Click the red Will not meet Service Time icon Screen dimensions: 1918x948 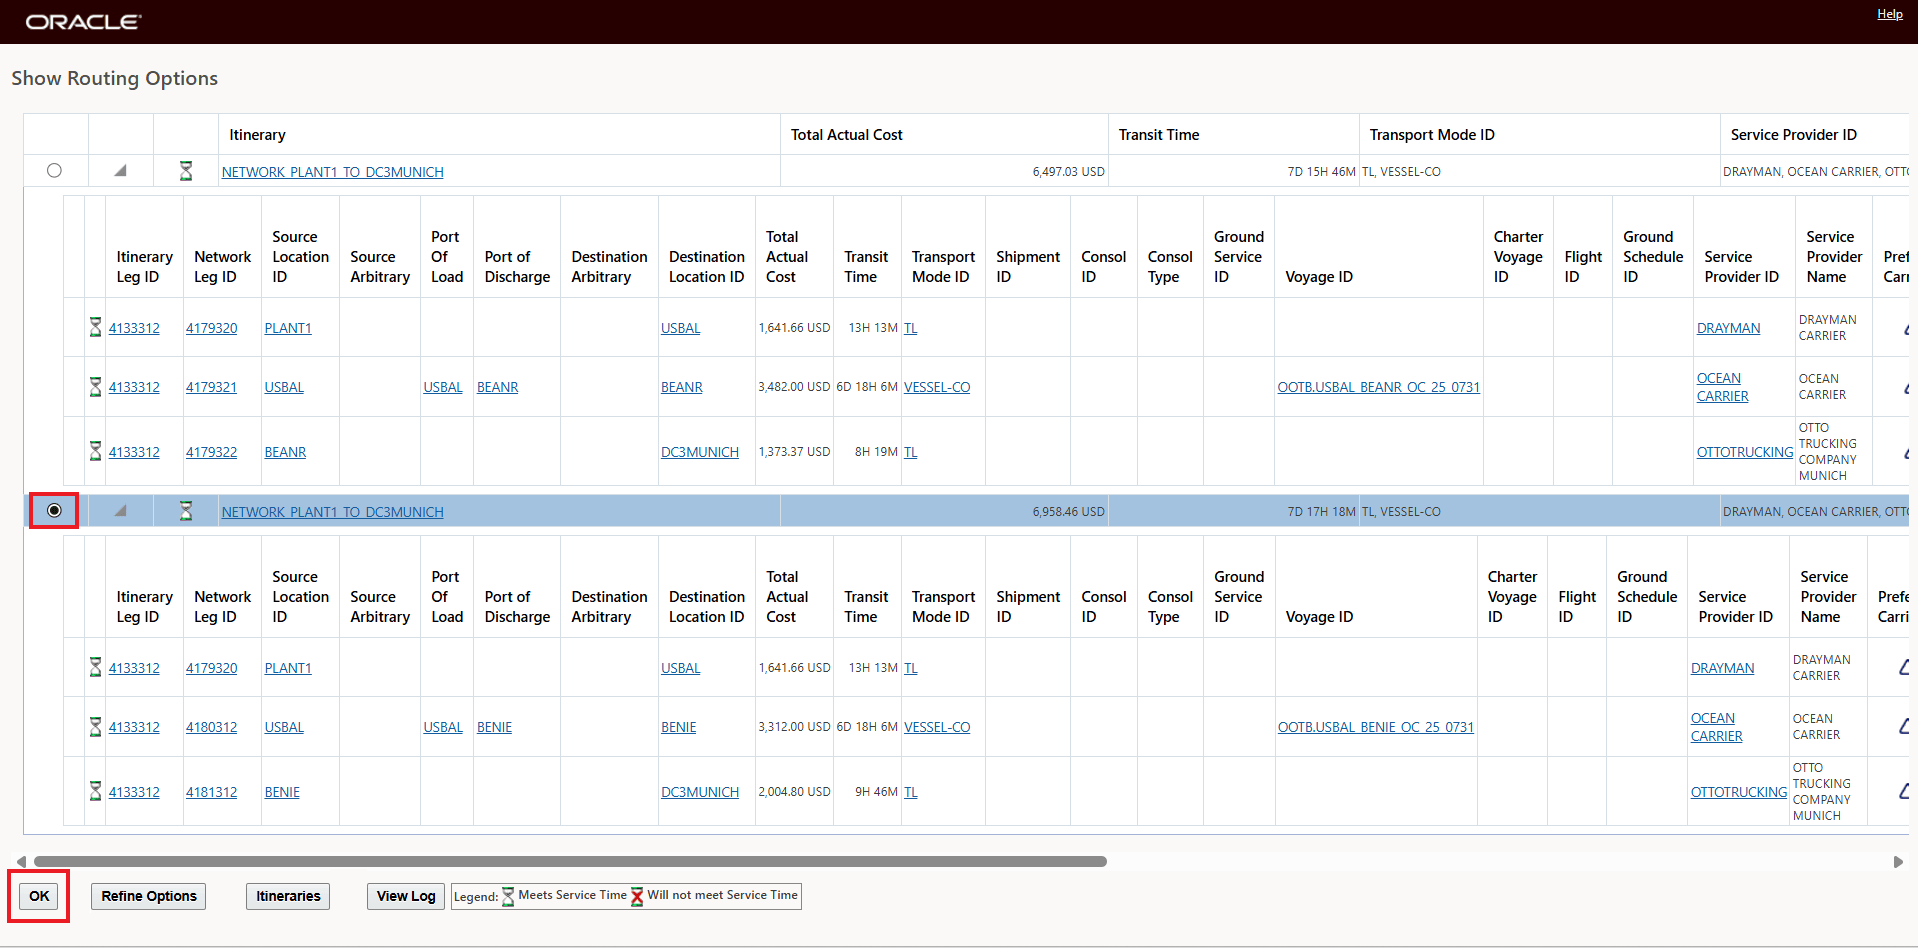pyautogui.click(x=637, y=896)
